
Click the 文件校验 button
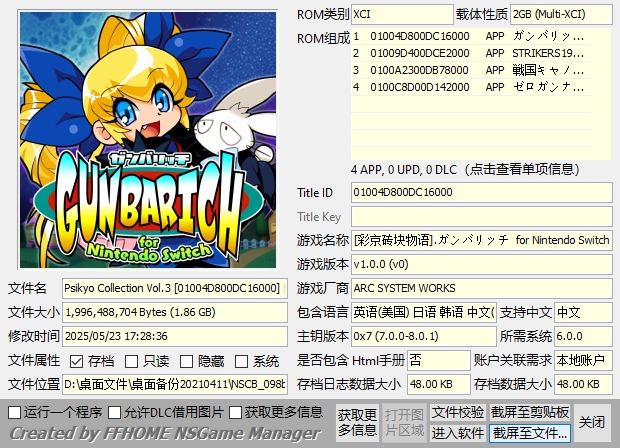458,412
